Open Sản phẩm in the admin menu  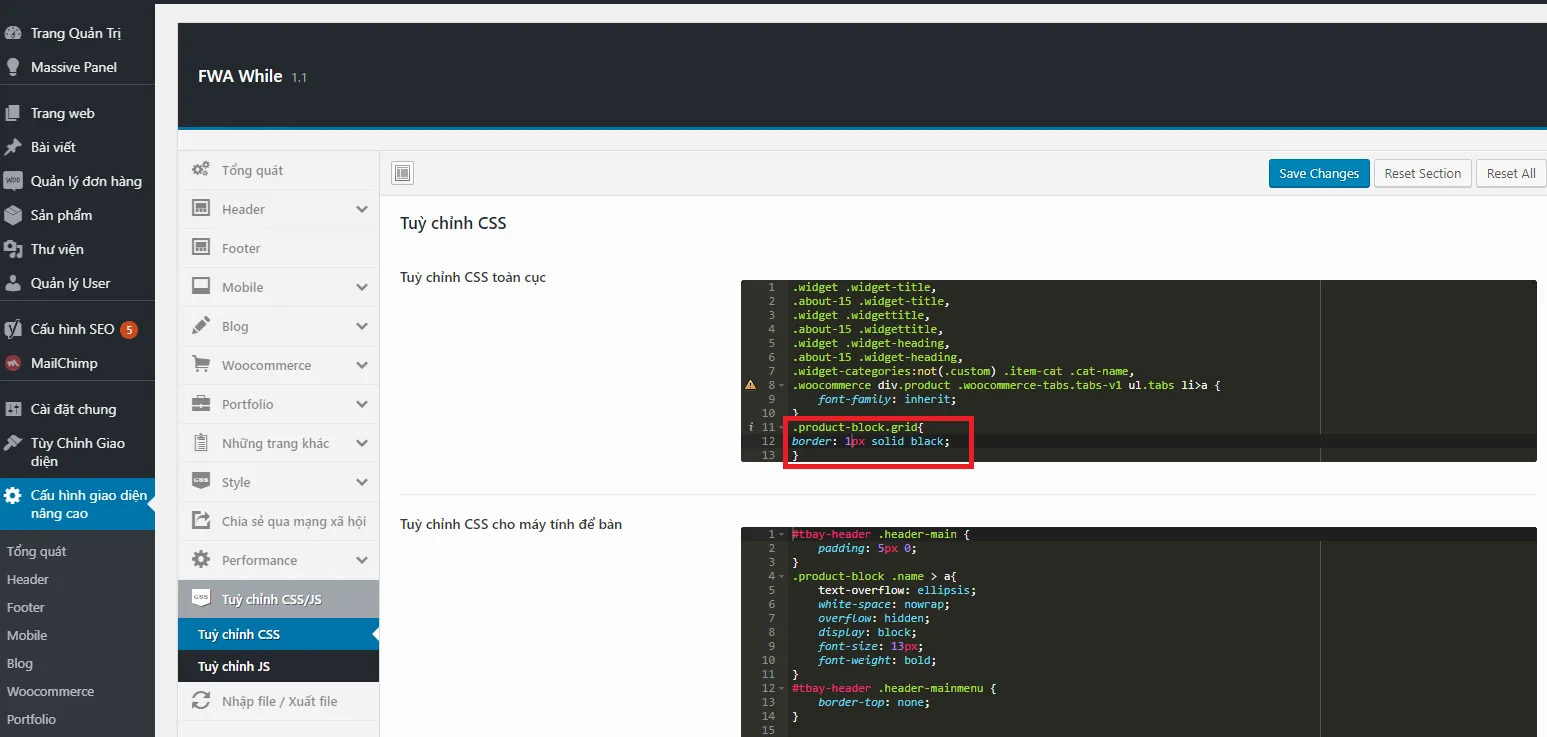point(61,215)
